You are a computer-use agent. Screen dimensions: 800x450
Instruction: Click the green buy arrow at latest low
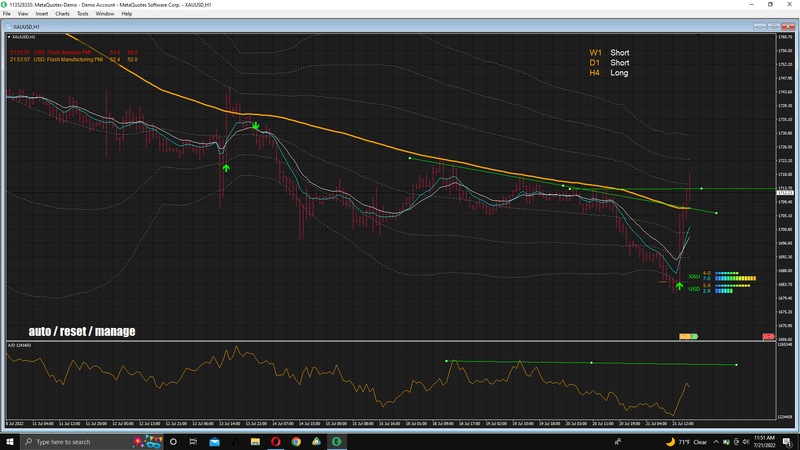pyautogui.click(x=680, y=286)
